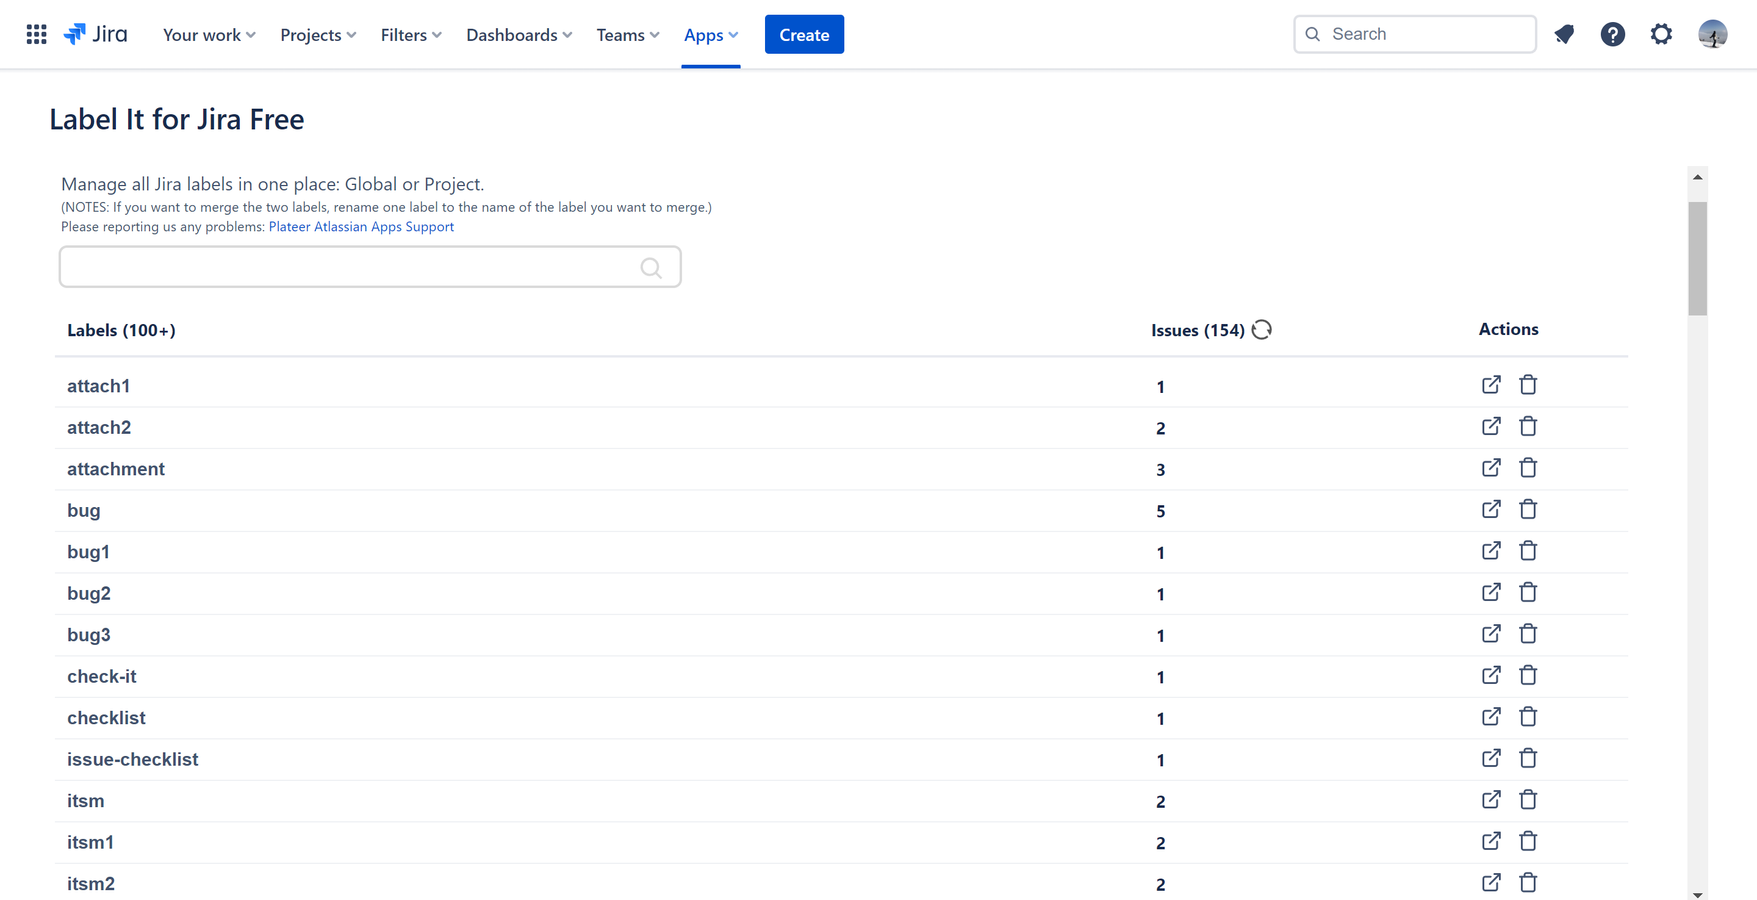Click the scrollbar down arrow
Screen dimensions: 1757x900
[x=1697, y=894]
